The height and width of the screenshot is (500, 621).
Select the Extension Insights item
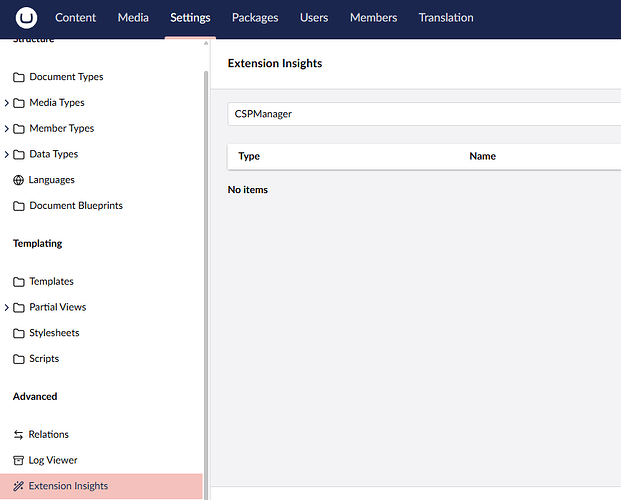click(101, 486)
